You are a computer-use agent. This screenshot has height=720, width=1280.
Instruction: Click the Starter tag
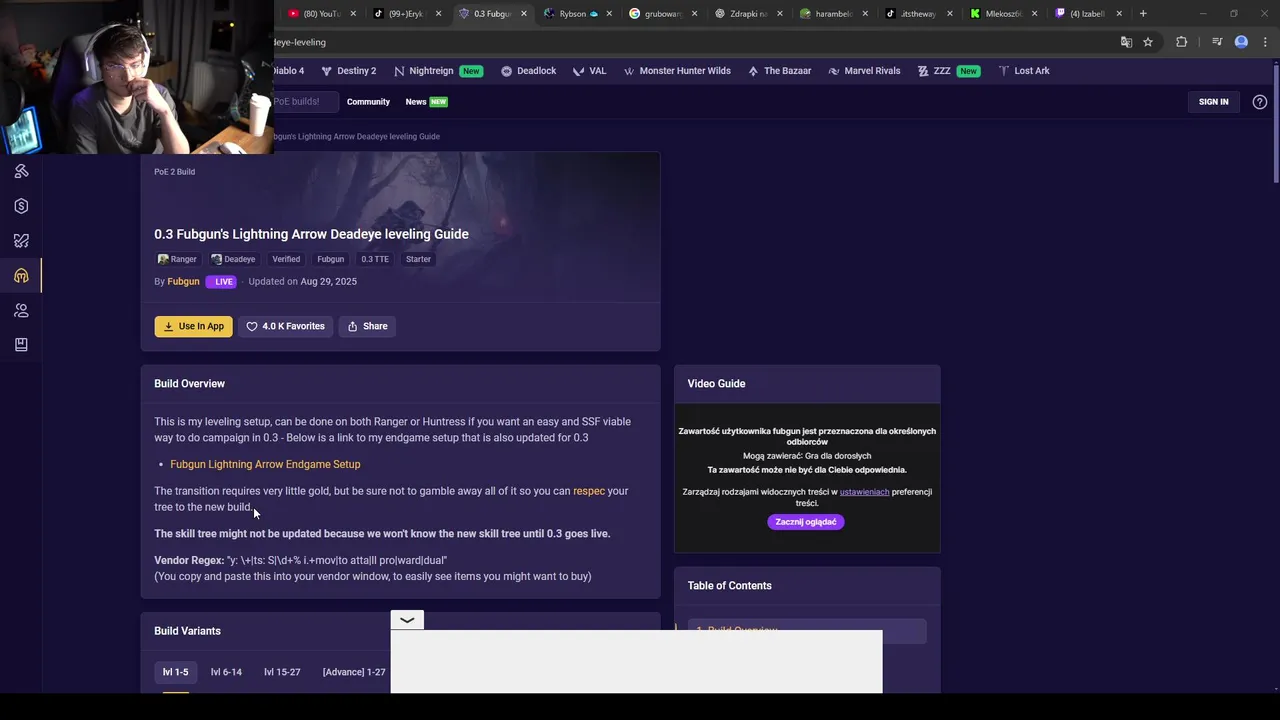click(x=418, y=259)
